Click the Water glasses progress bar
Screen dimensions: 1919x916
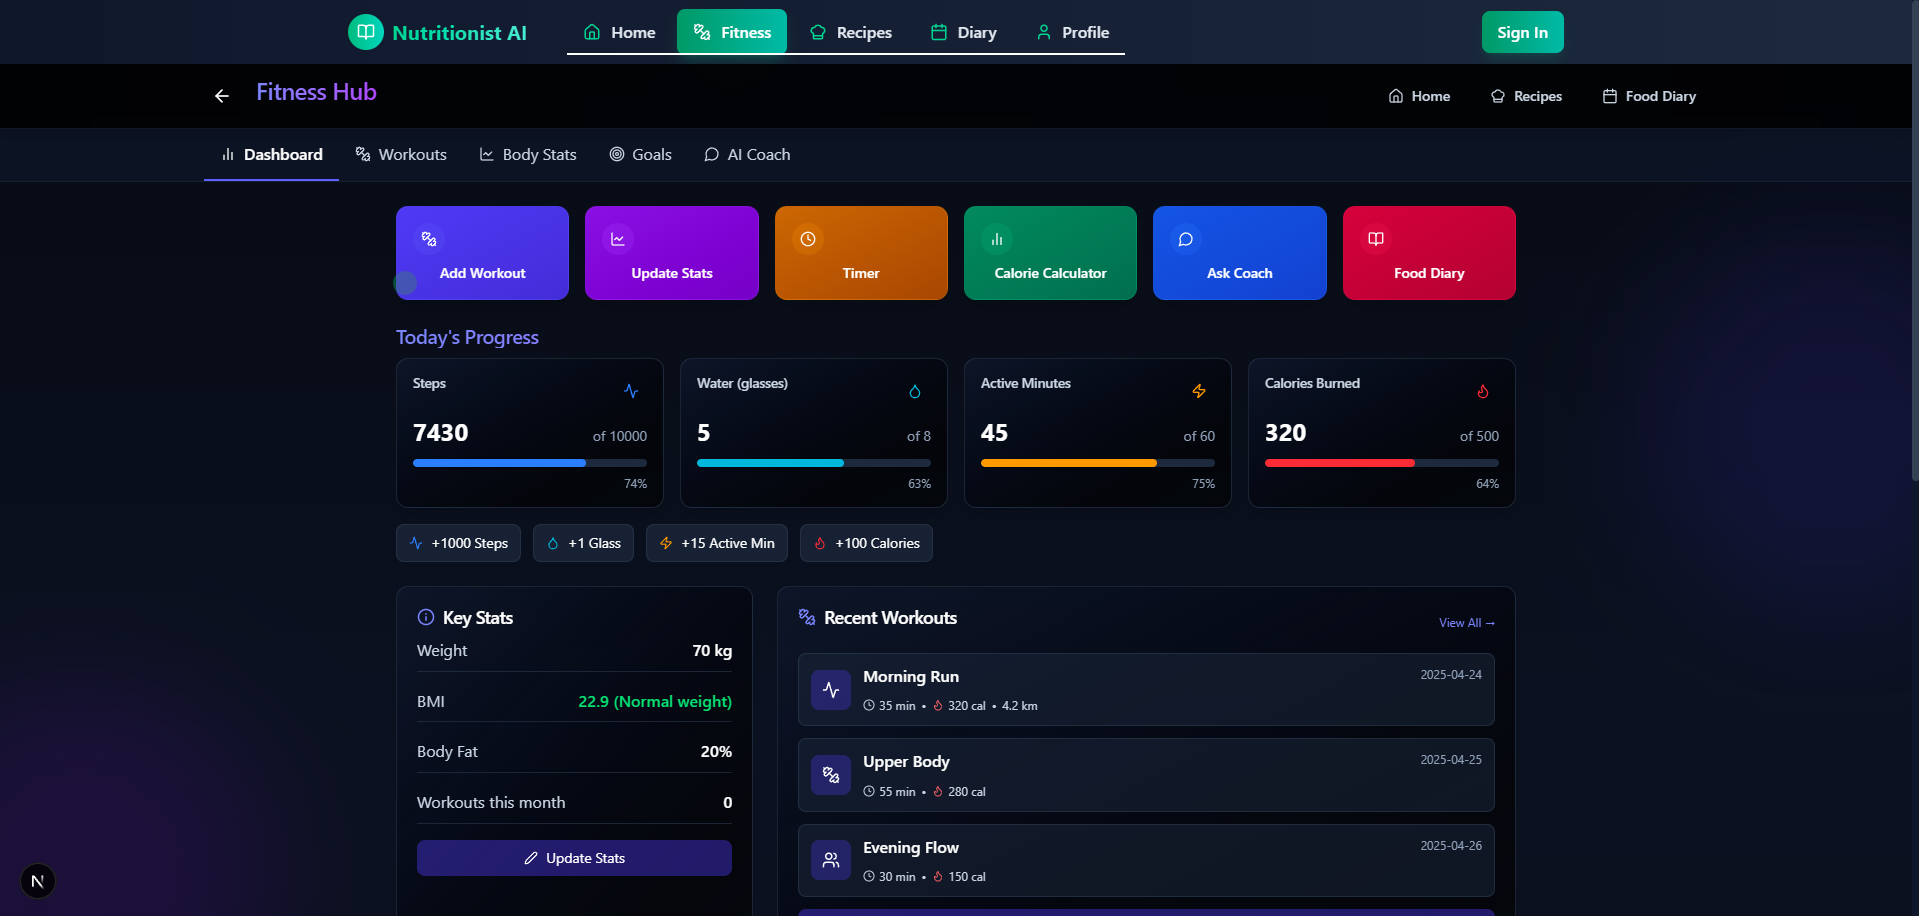pos(814,463)
